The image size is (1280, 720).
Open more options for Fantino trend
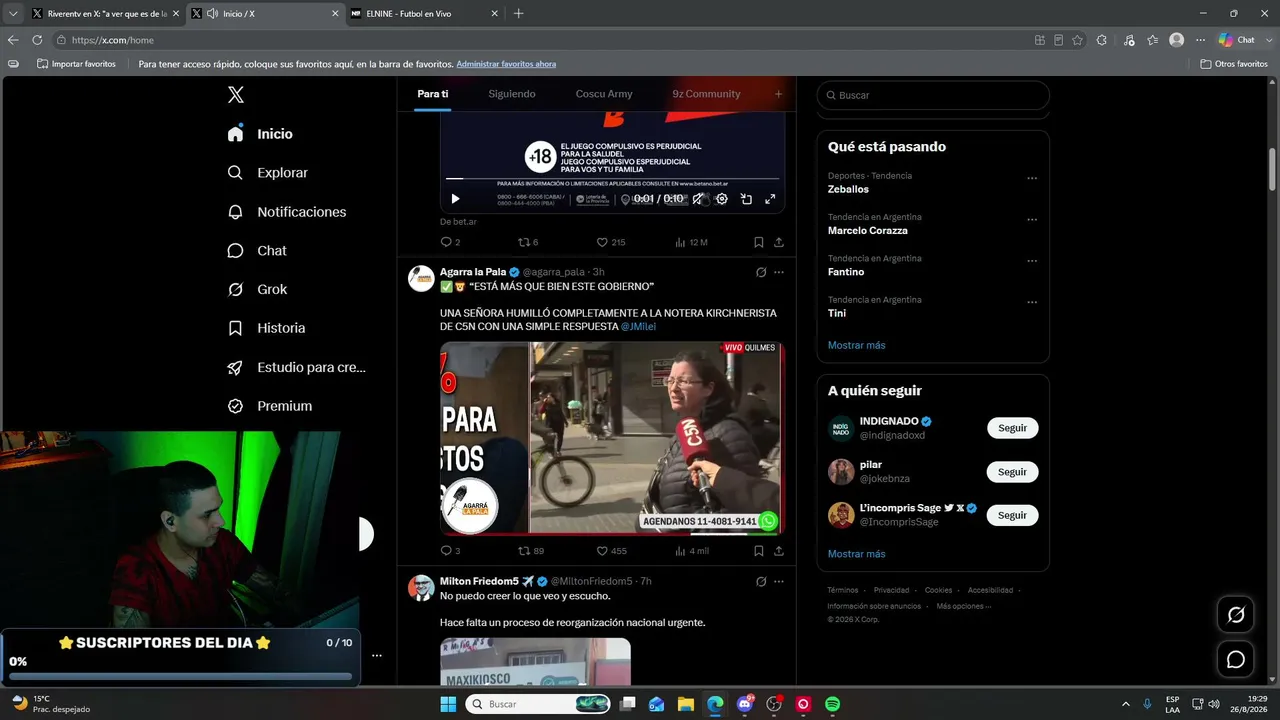[x=1032, y=261]
